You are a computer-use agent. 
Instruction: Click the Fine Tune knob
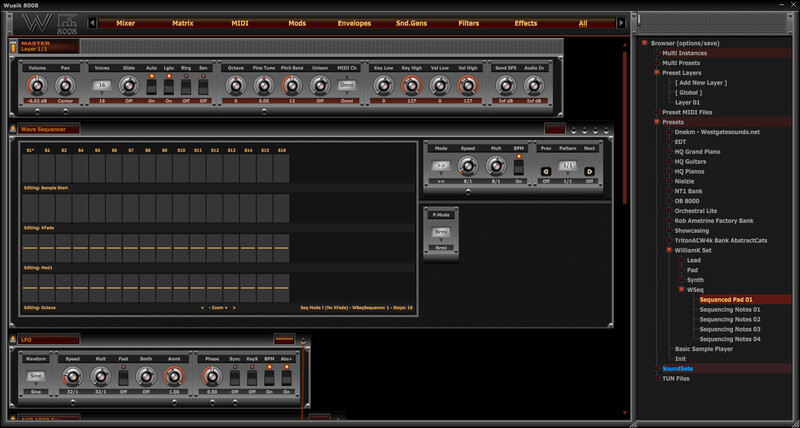coord(264,86)
